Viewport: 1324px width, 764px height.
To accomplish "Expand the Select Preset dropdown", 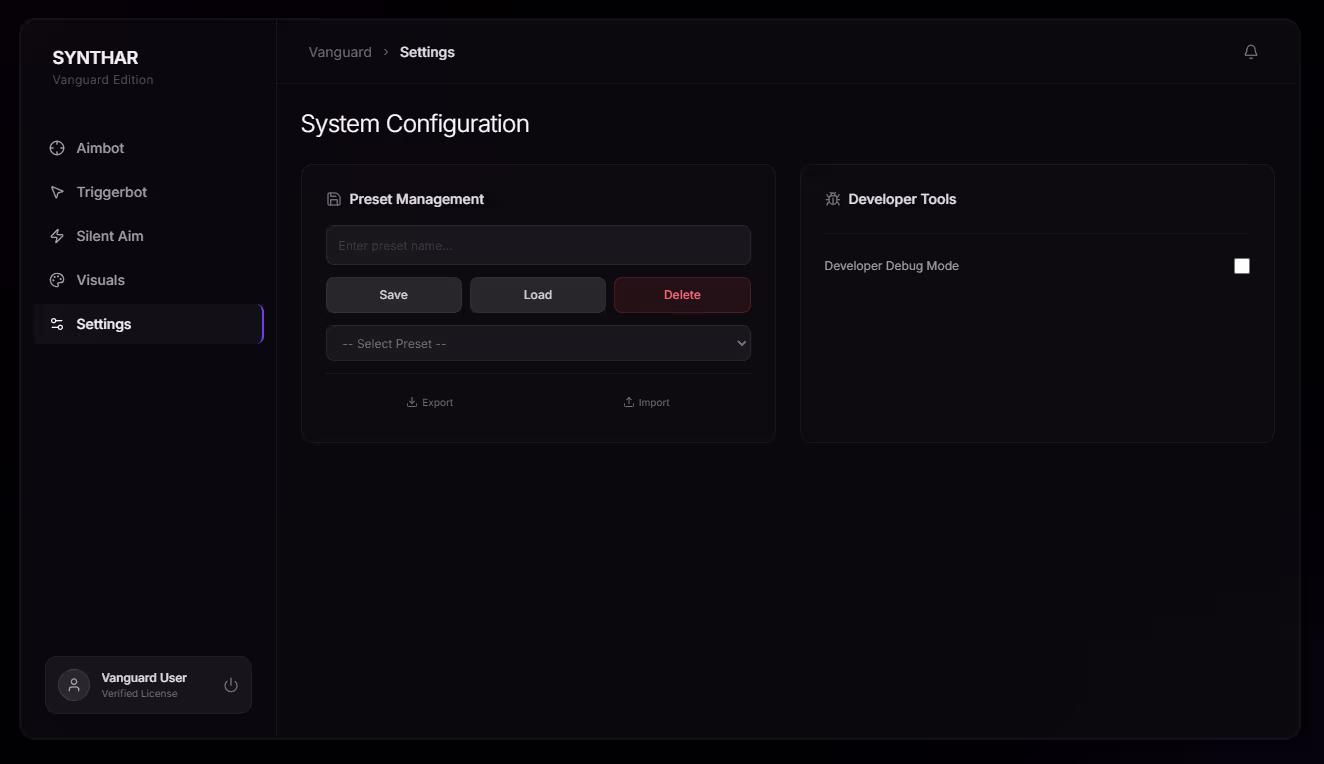I will pos(538,343).
